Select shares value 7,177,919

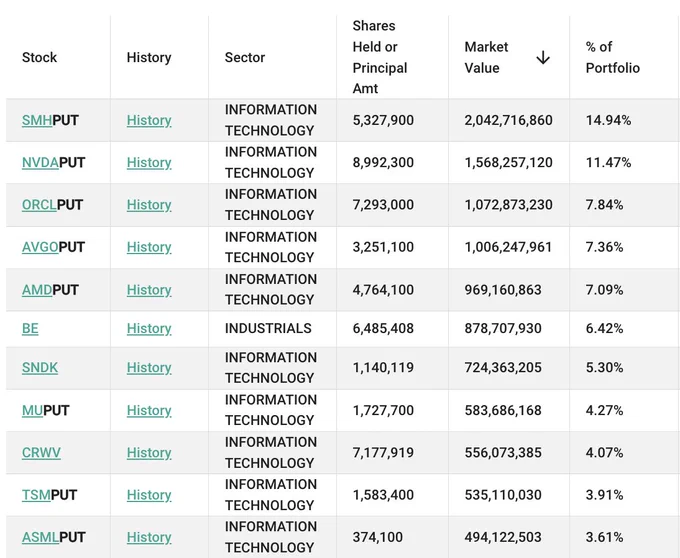(x=383, y=453)
